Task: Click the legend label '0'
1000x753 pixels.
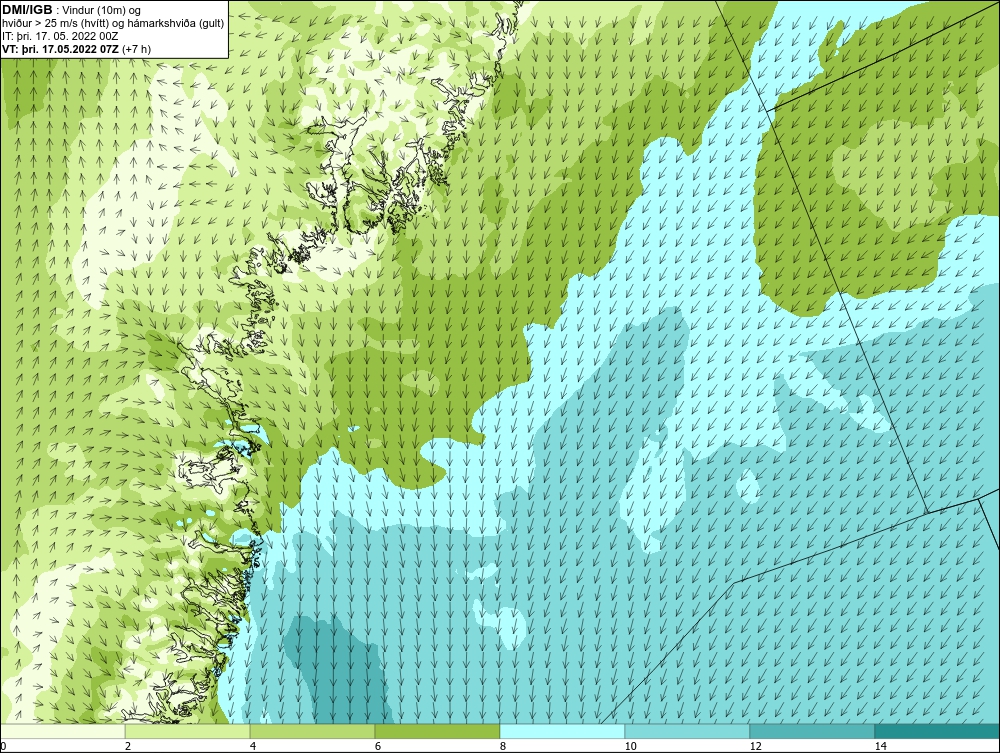Action: [3, 746]
